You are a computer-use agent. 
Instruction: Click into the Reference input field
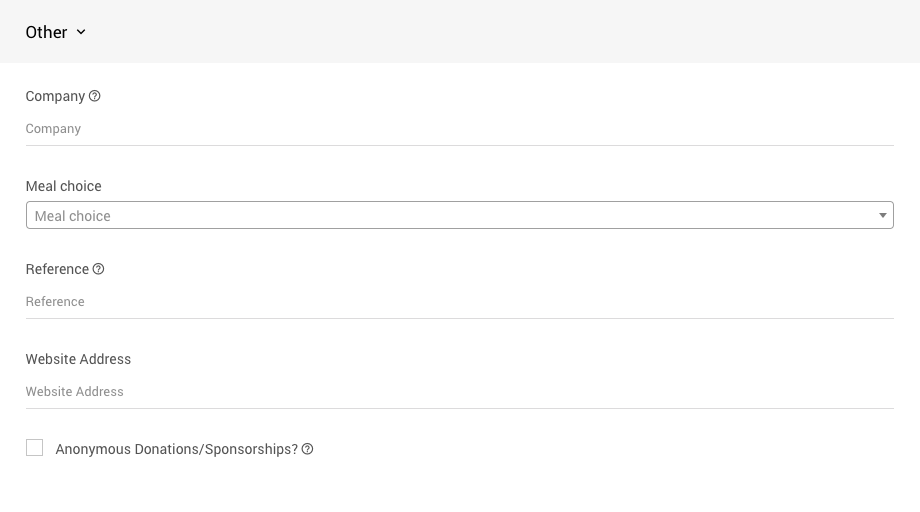(x=459, y=302)
